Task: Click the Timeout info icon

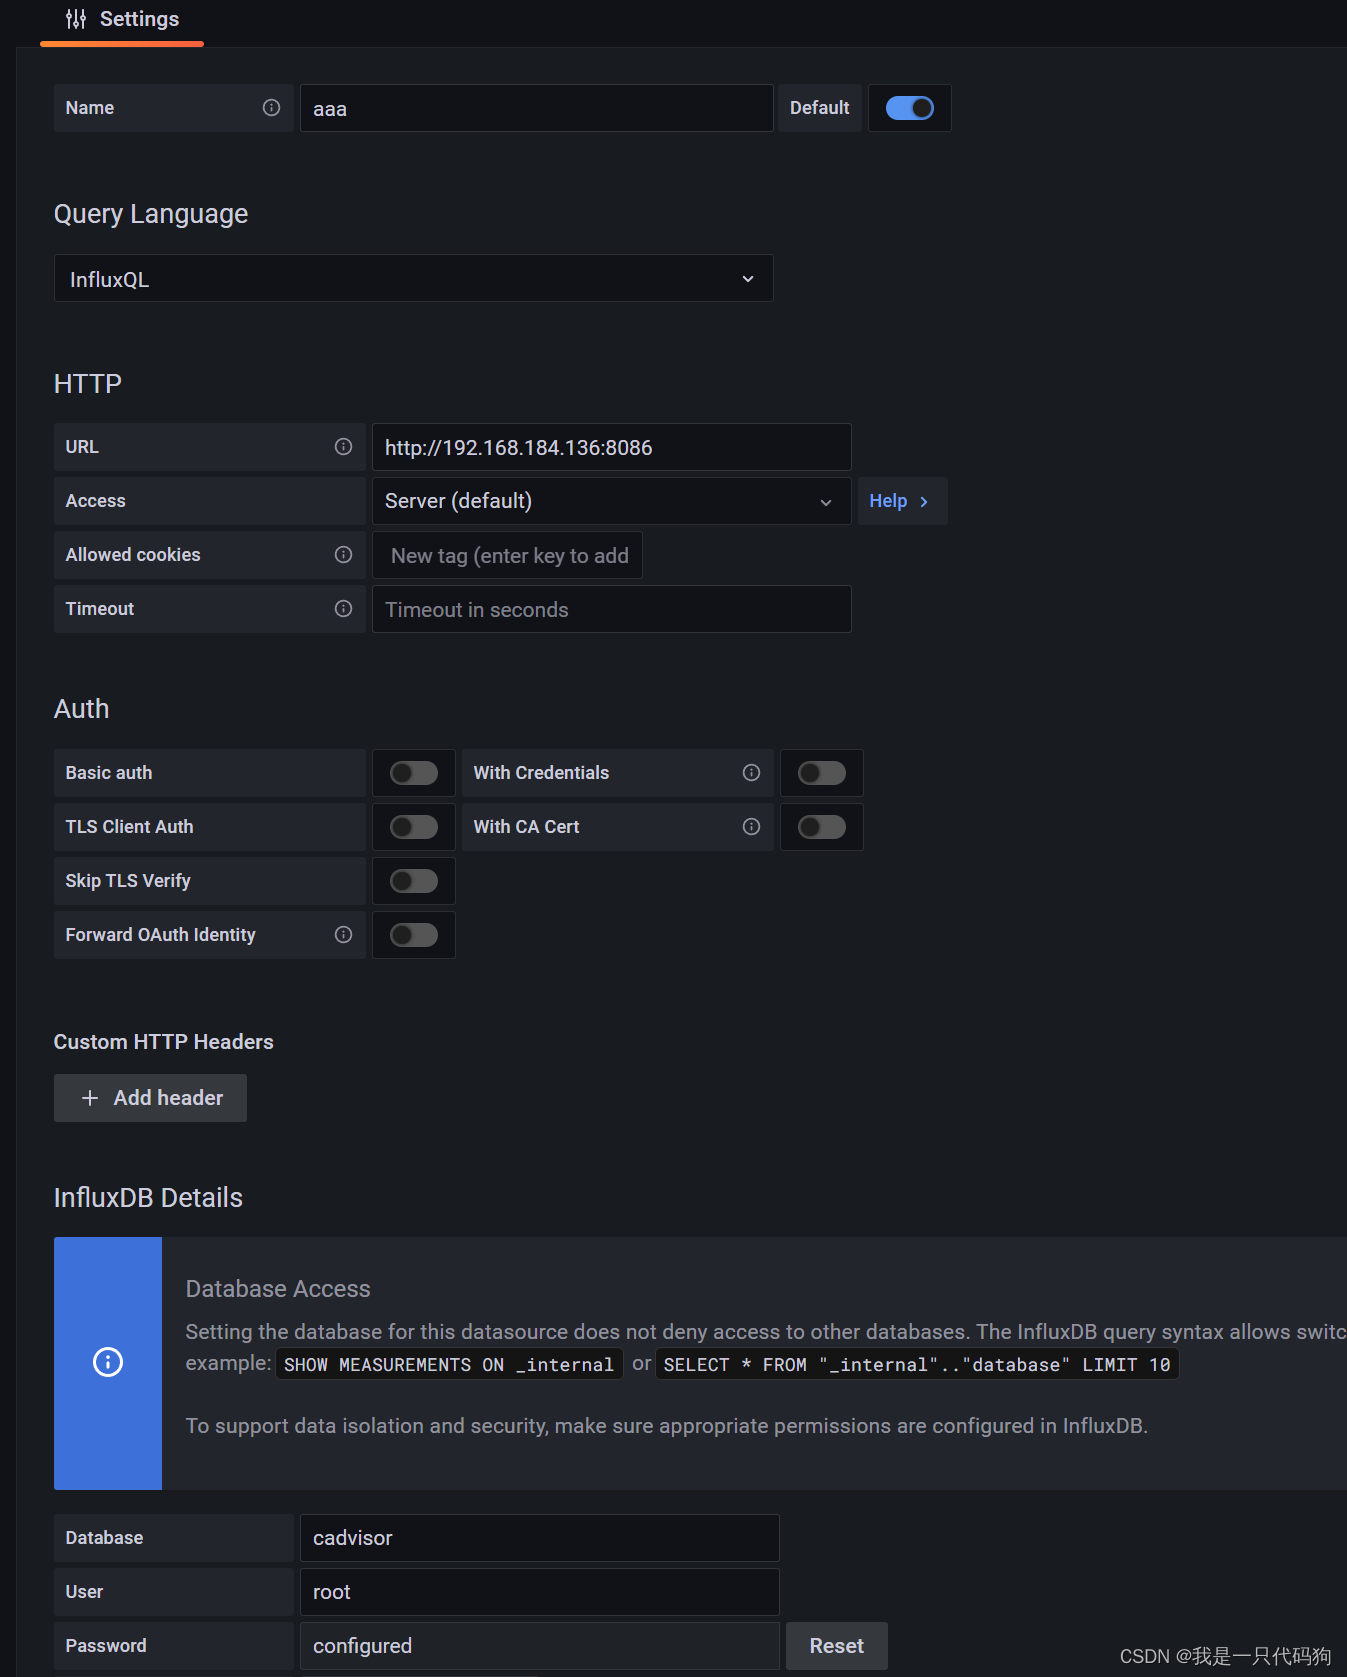Action: pyautogui.click(x=343, y=609)
